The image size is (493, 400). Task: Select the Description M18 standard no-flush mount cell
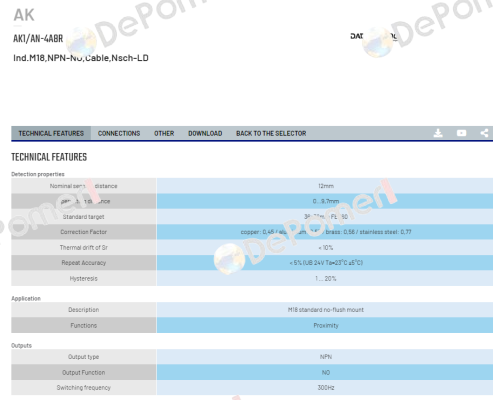click(x=325, y=310)
